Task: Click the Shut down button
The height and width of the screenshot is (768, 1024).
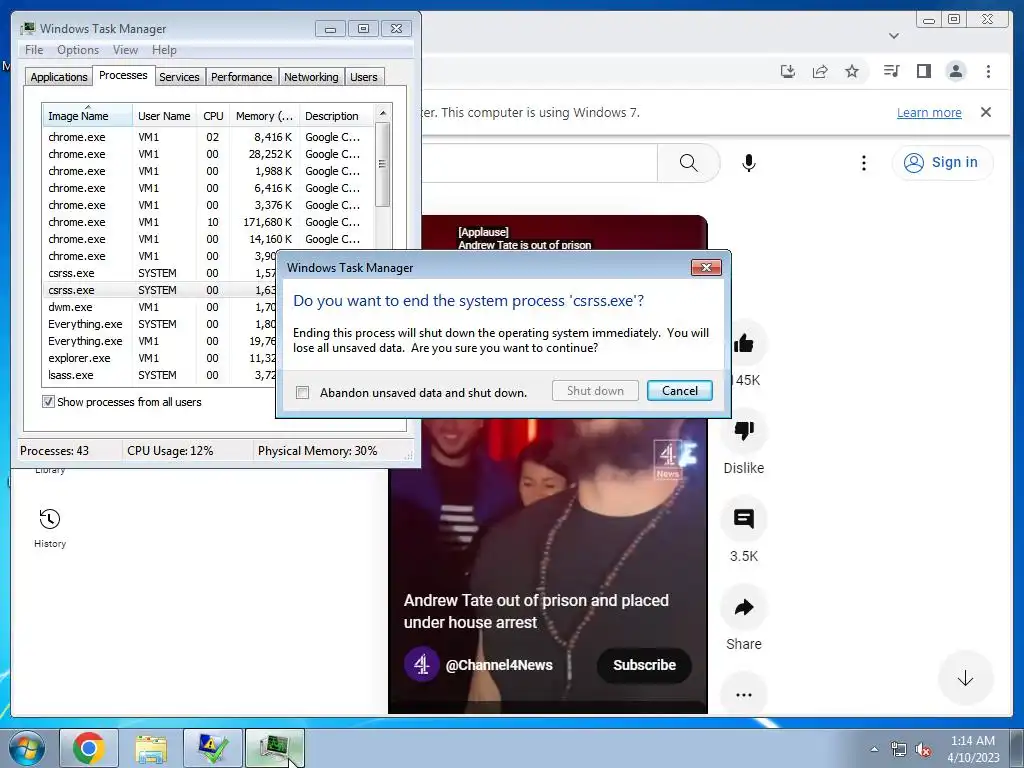Action: click(595, 391)
